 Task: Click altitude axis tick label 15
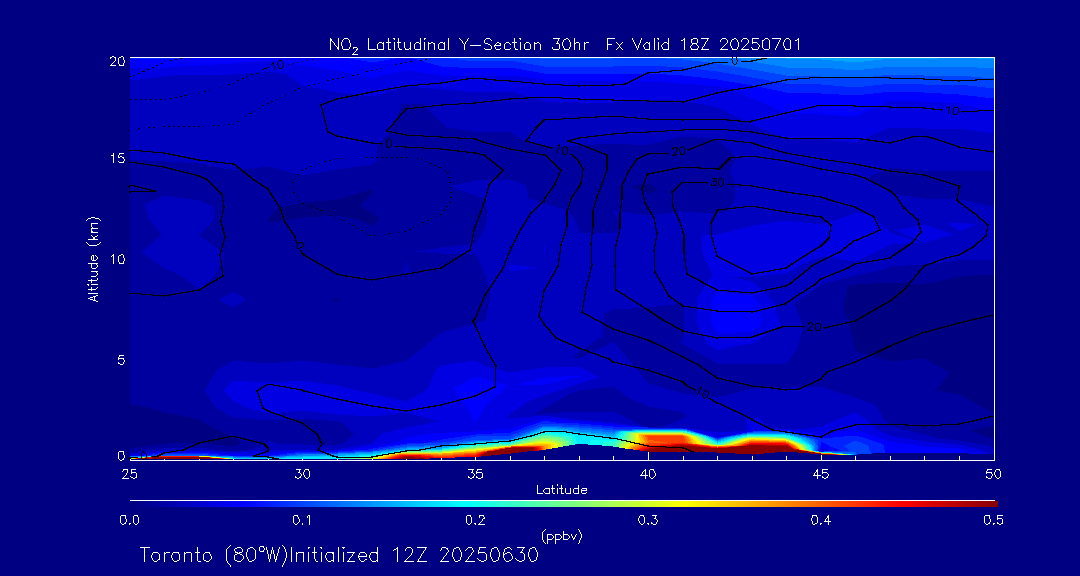tap(116, 158)
